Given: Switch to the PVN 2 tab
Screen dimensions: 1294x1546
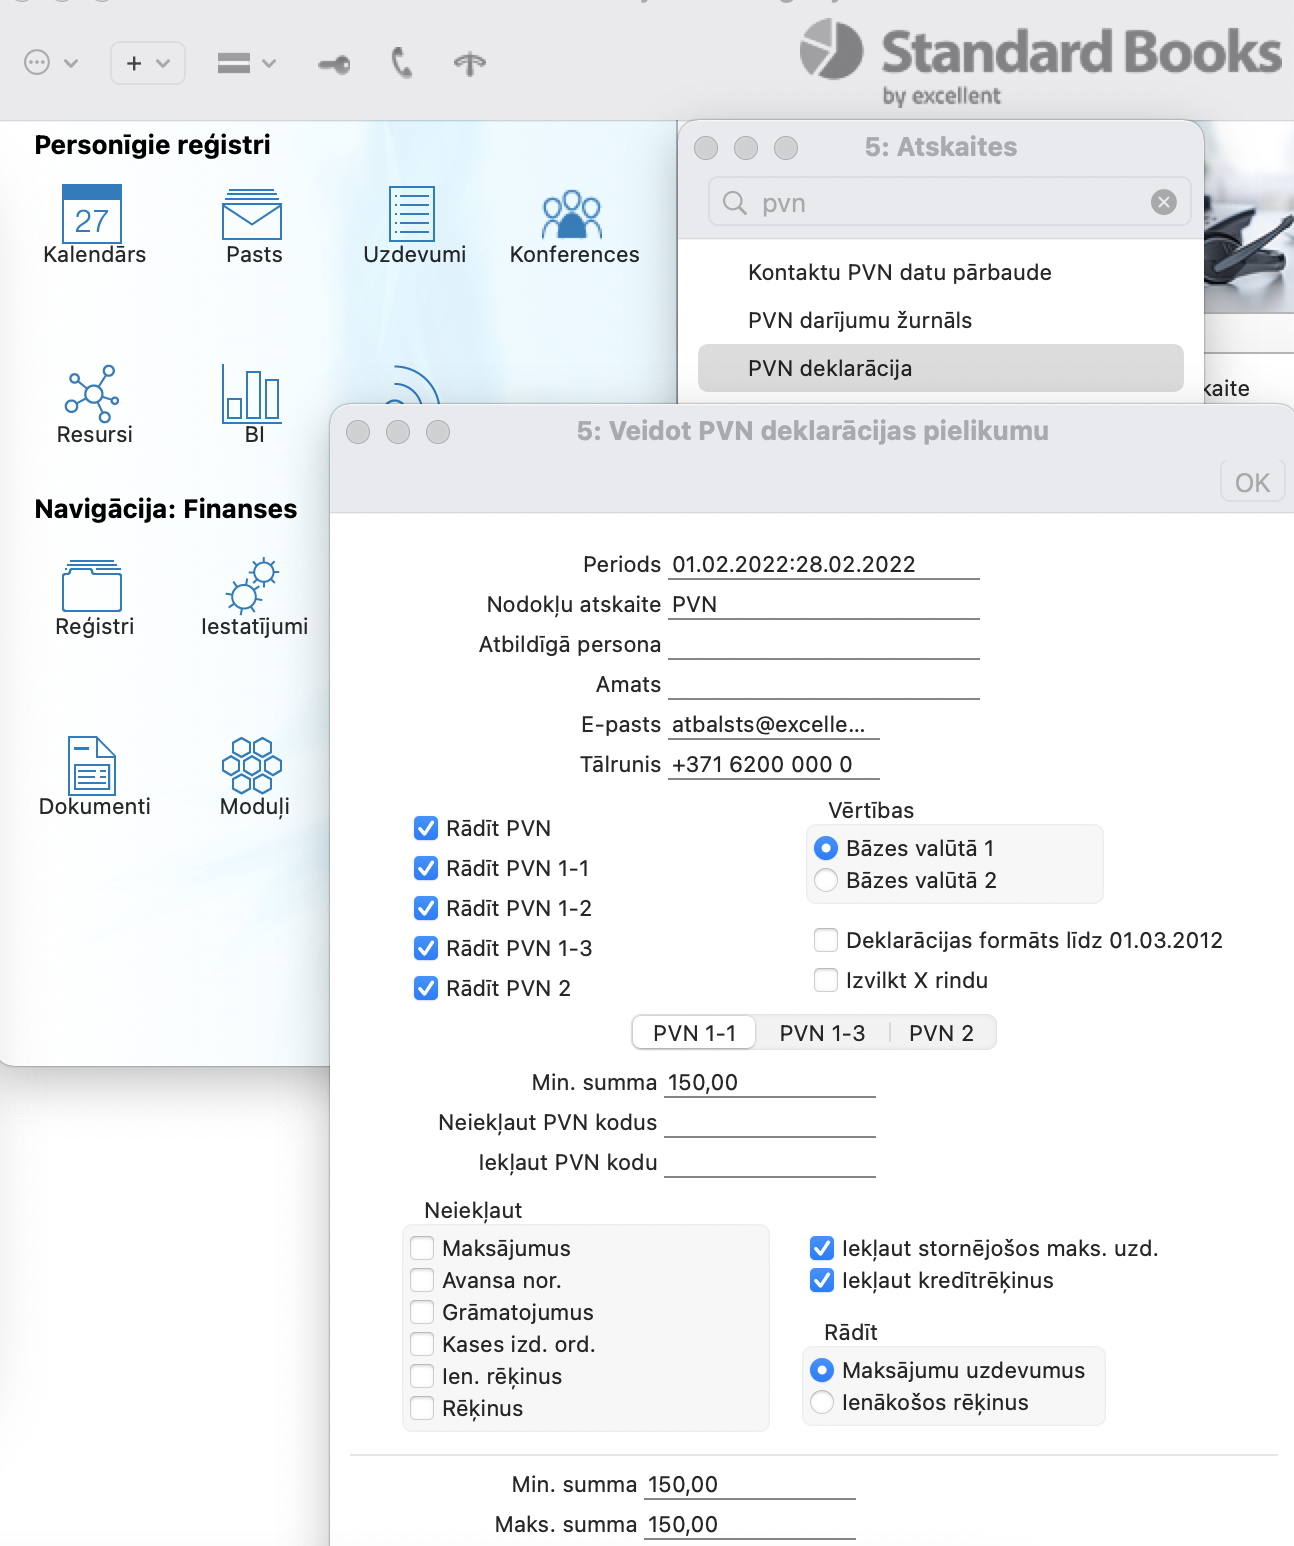Looking at the screenshot, I should click(941, 1033).
